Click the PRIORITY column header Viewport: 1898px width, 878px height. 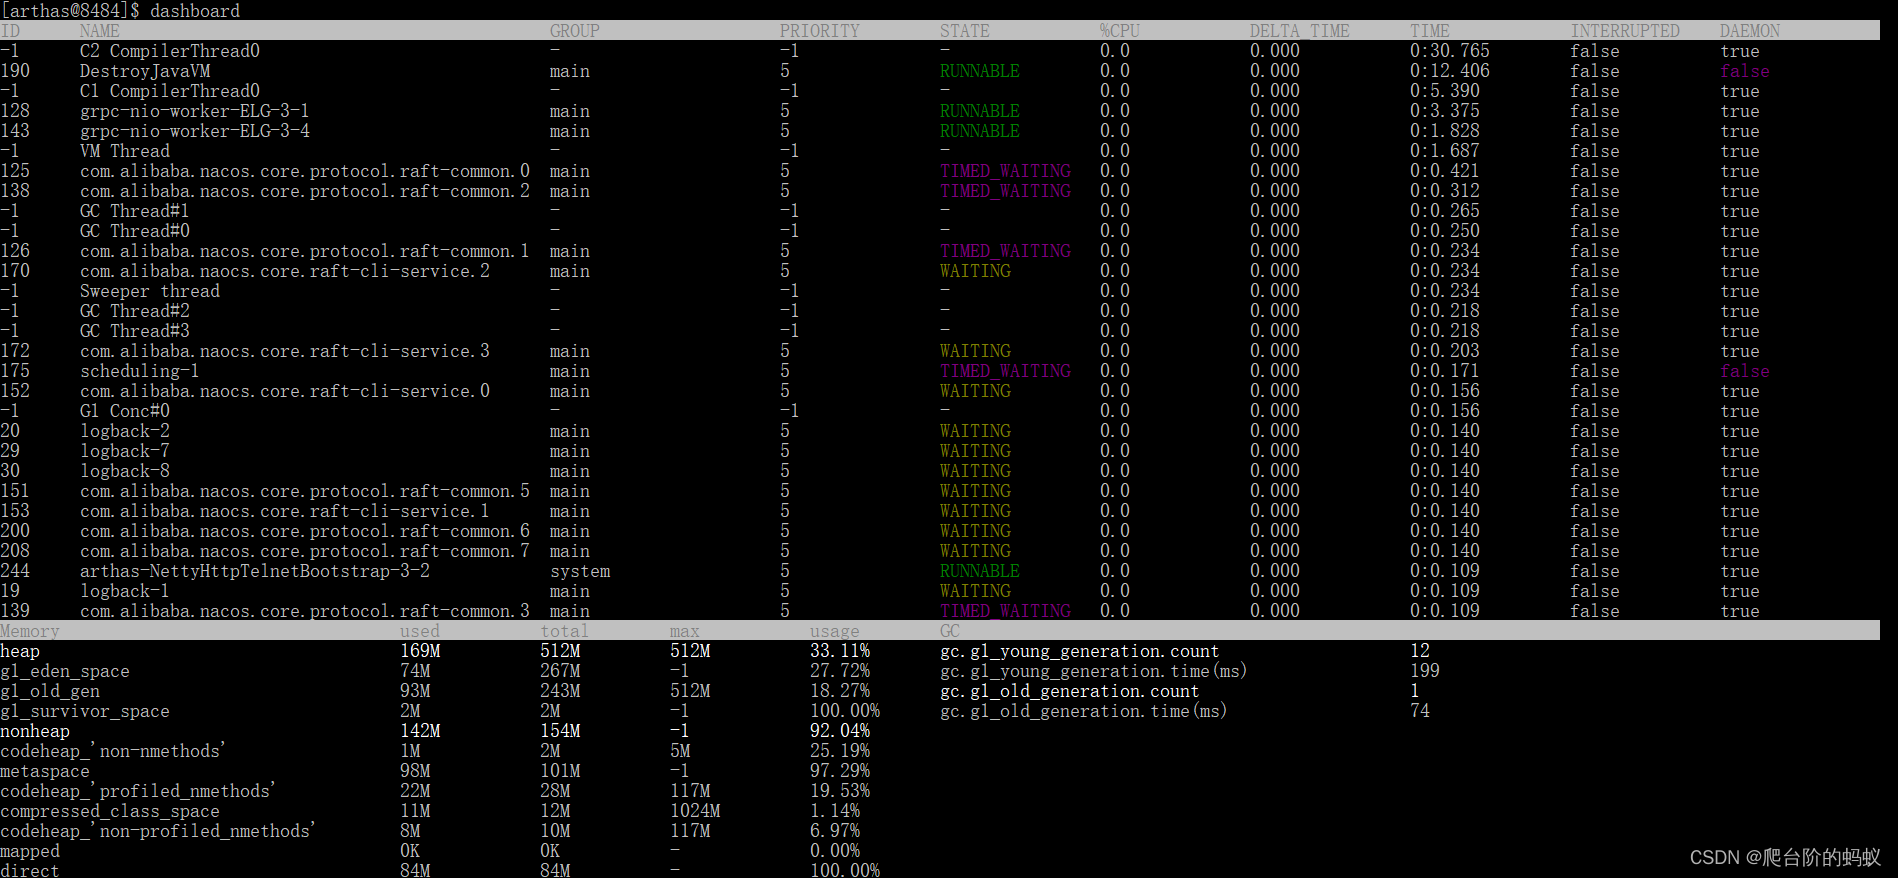click(x=820, y=31)
